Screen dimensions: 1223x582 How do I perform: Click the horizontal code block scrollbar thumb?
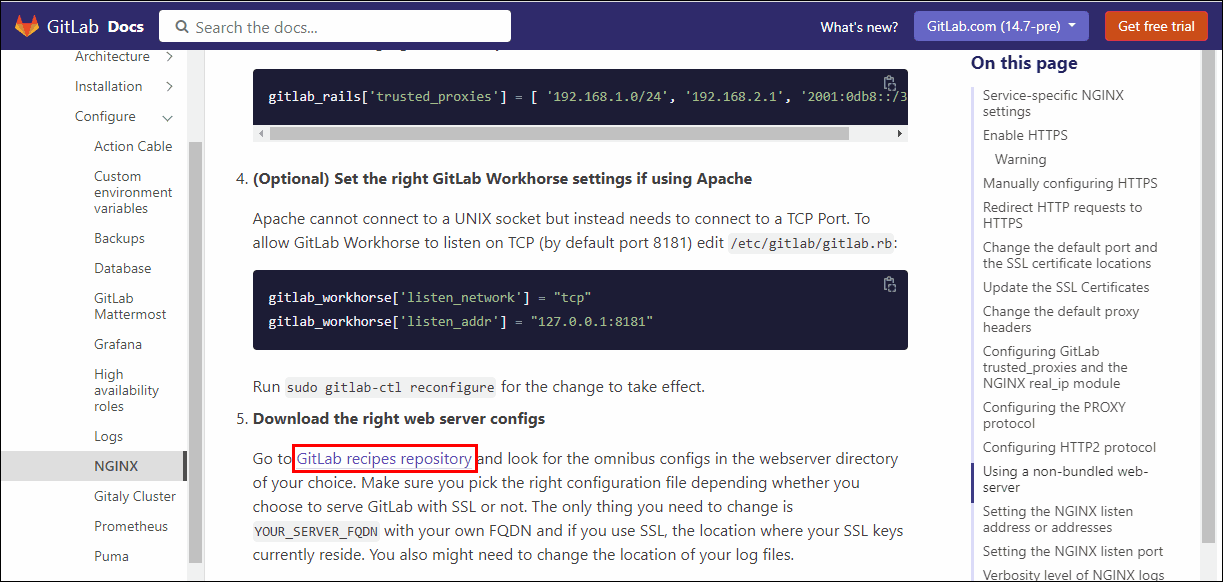(559, 133)
